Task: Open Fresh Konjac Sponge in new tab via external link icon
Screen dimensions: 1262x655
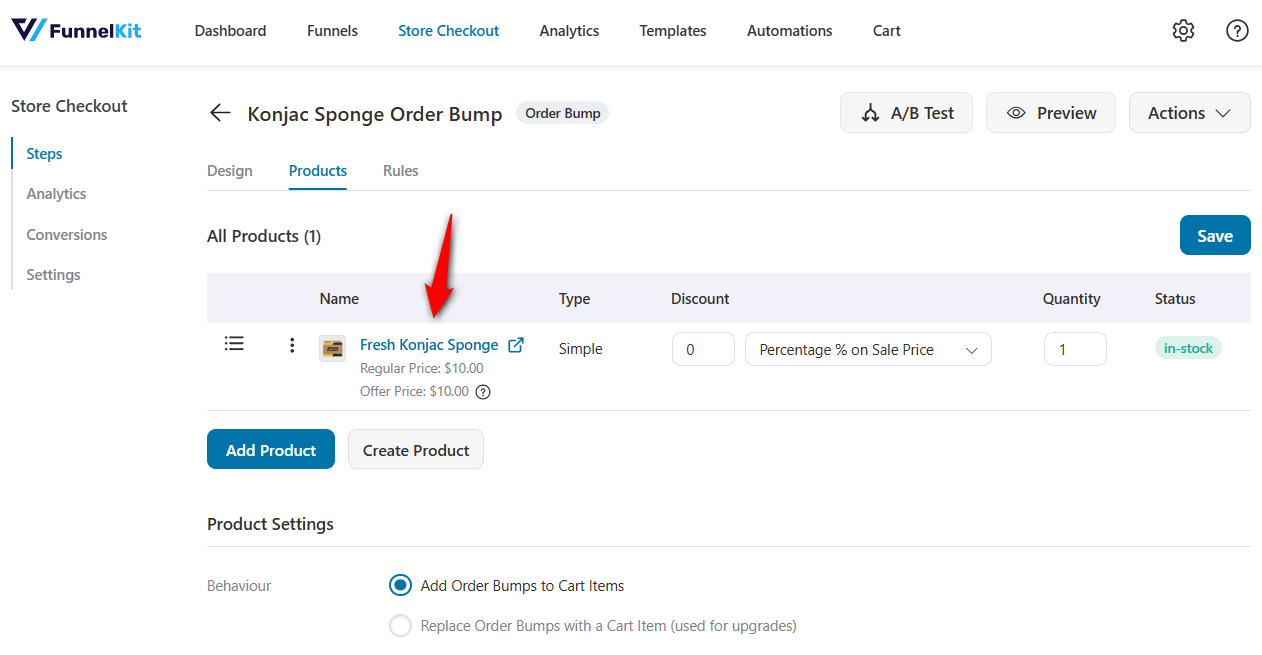Action: (516, 344)
